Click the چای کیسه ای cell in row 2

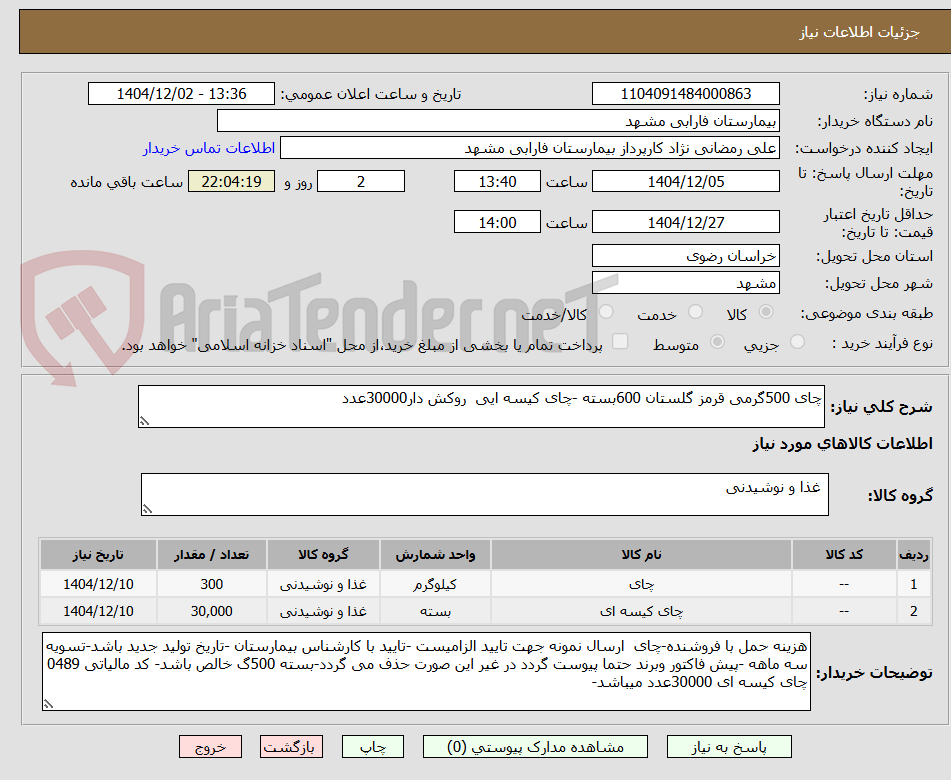pyautogui.click(x=641, y=611)
